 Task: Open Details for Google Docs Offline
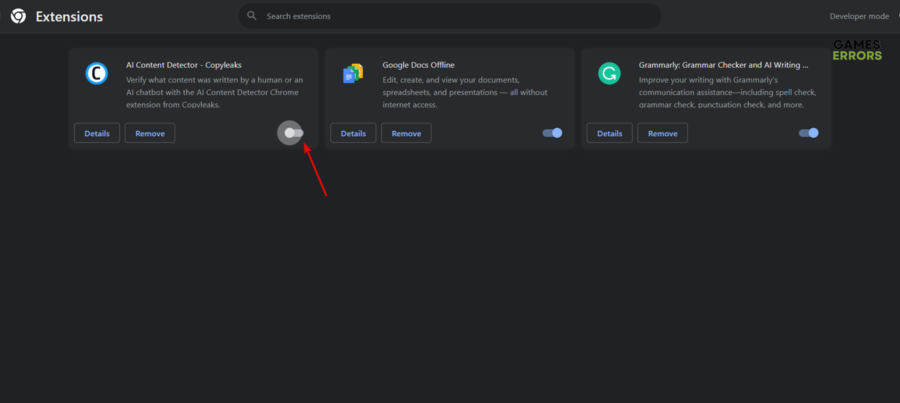[x=353, y=133]
